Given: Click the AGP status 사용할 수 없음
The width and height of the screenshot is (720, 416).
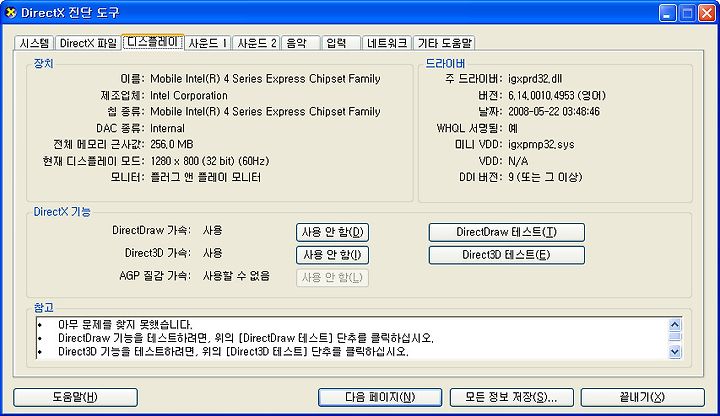Looking at the screenshot, I should (236, 276).
